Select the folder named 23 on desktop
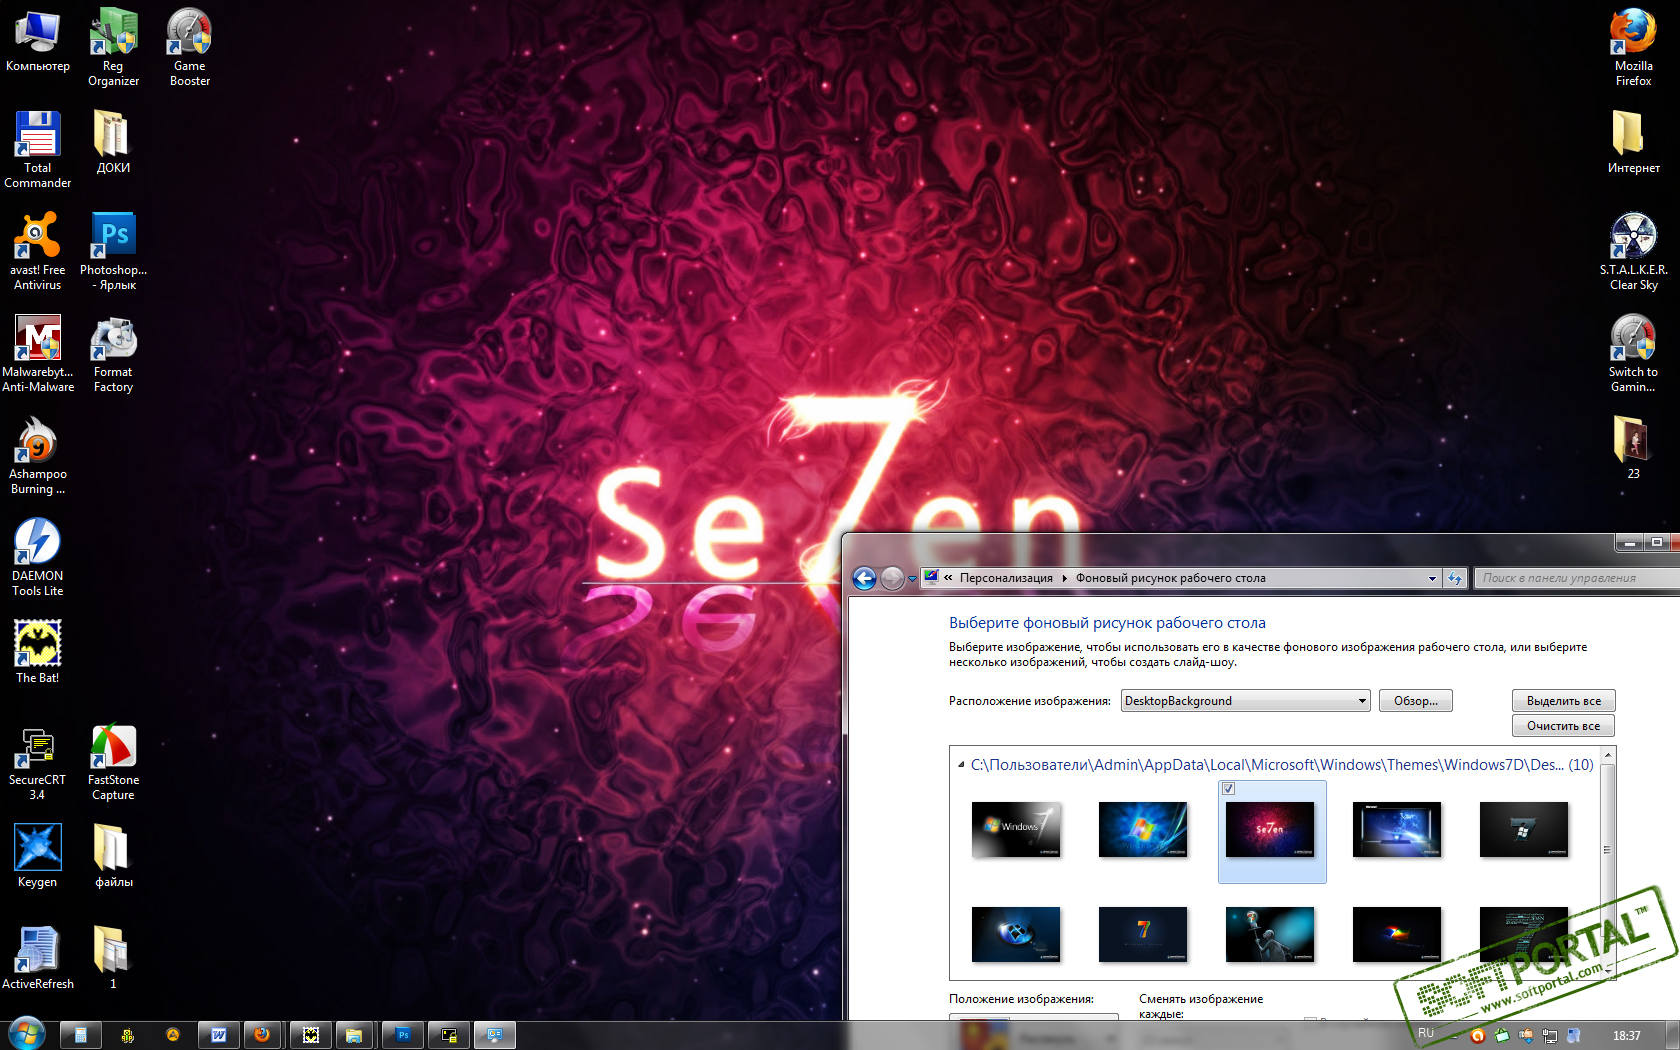This screenshot has width=1680, height=1050. coord(1633,448)
